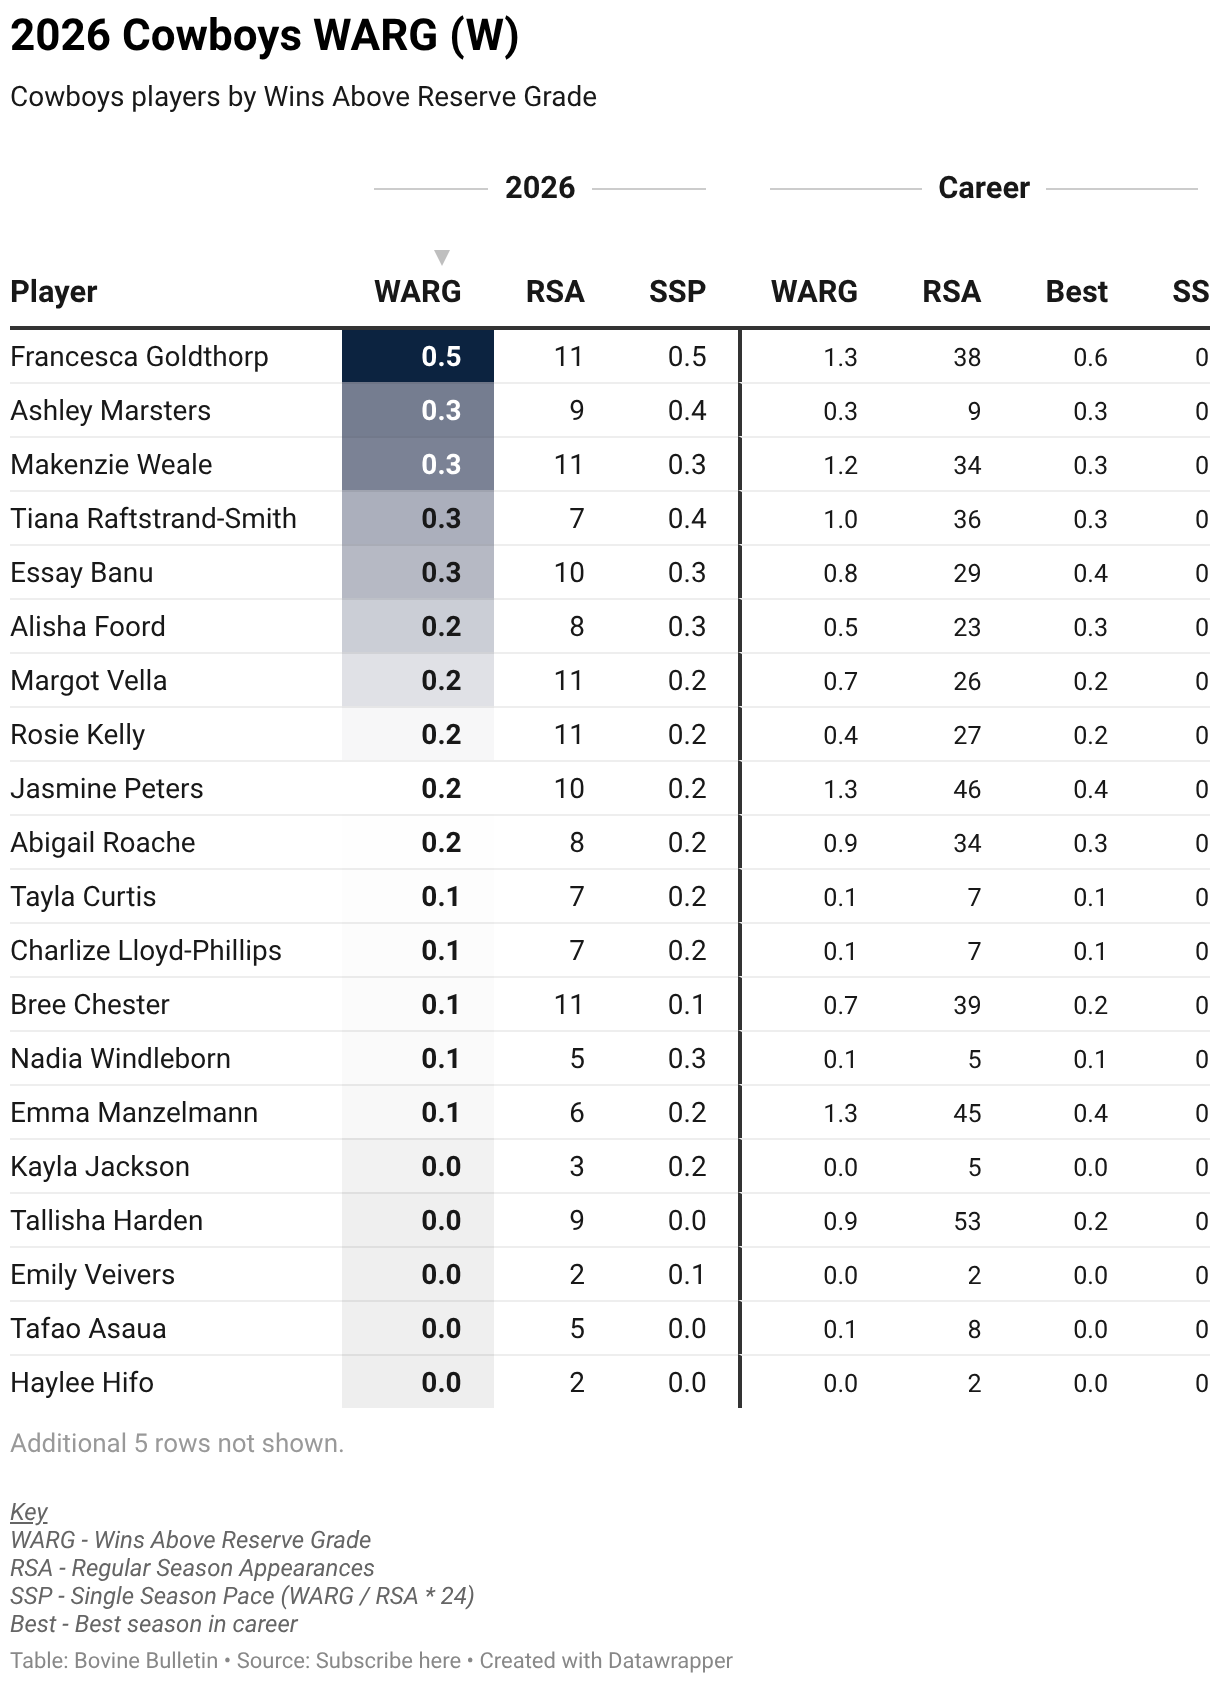Click Tallisha Harden's career RSA value 53
The height and width of the screenshot is (1684, 1220).
coord(967,1221)
